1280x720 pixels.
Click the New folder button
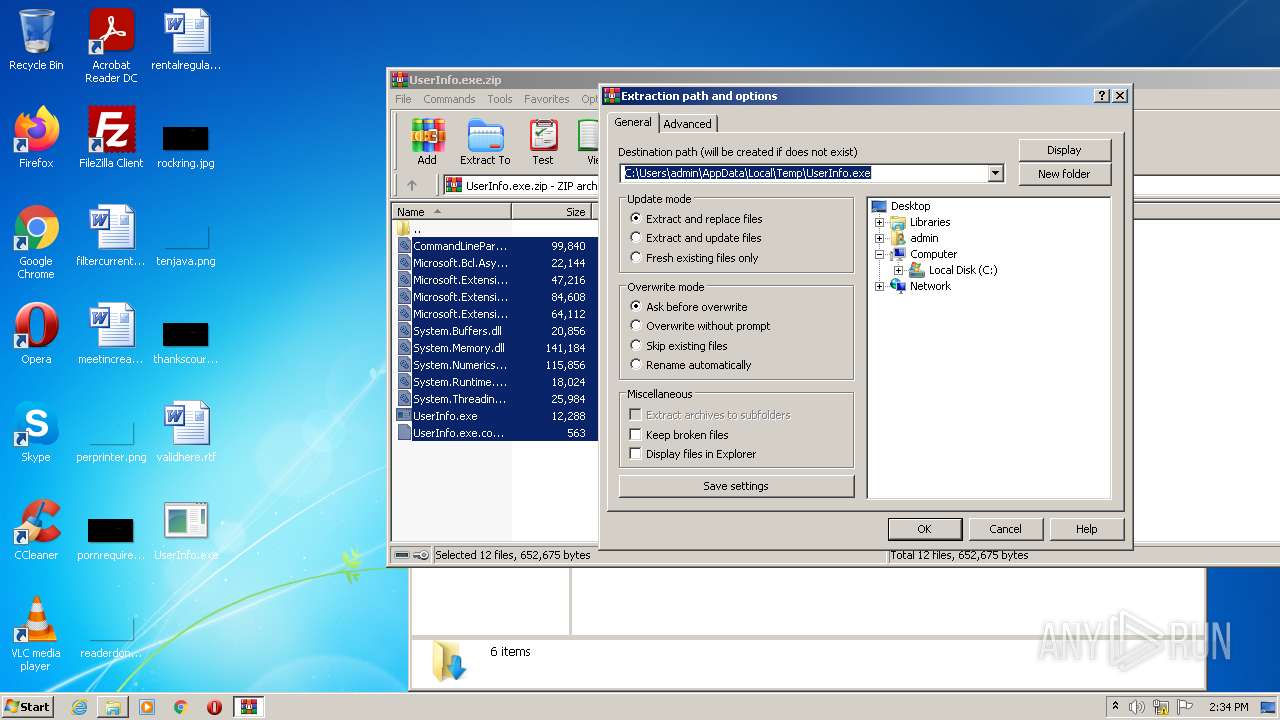1065,174
